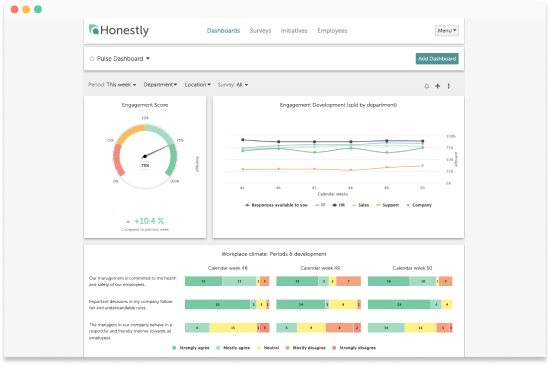Open the Dashboards tab
The image size is (550, 365).
[x=223, y=31]
